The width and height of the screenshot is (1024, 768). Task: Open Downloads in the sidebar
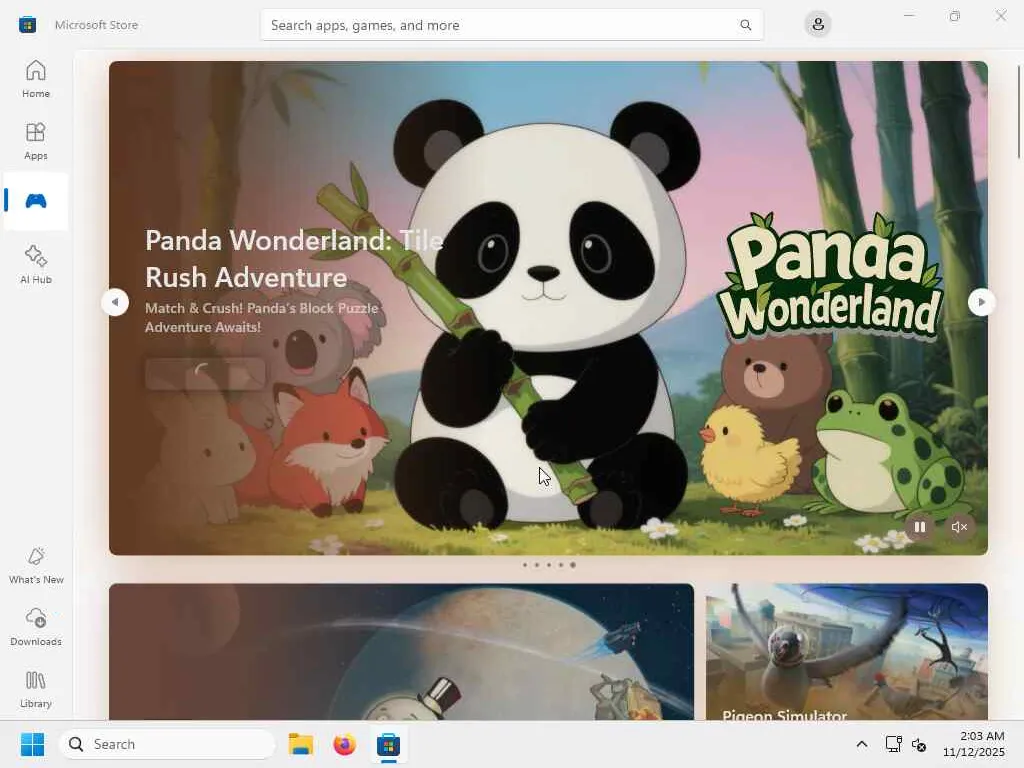(x=36, y=628)
